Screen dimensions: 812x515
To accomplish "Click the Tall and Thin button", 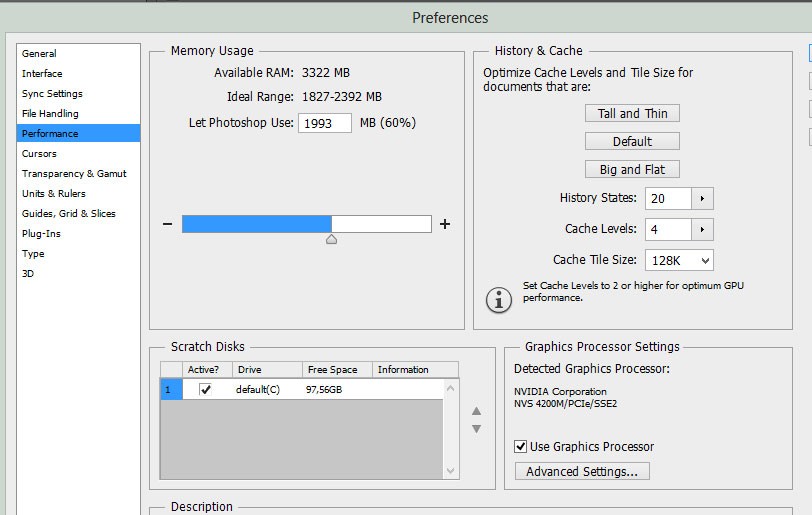I will (x=632, y=113).
